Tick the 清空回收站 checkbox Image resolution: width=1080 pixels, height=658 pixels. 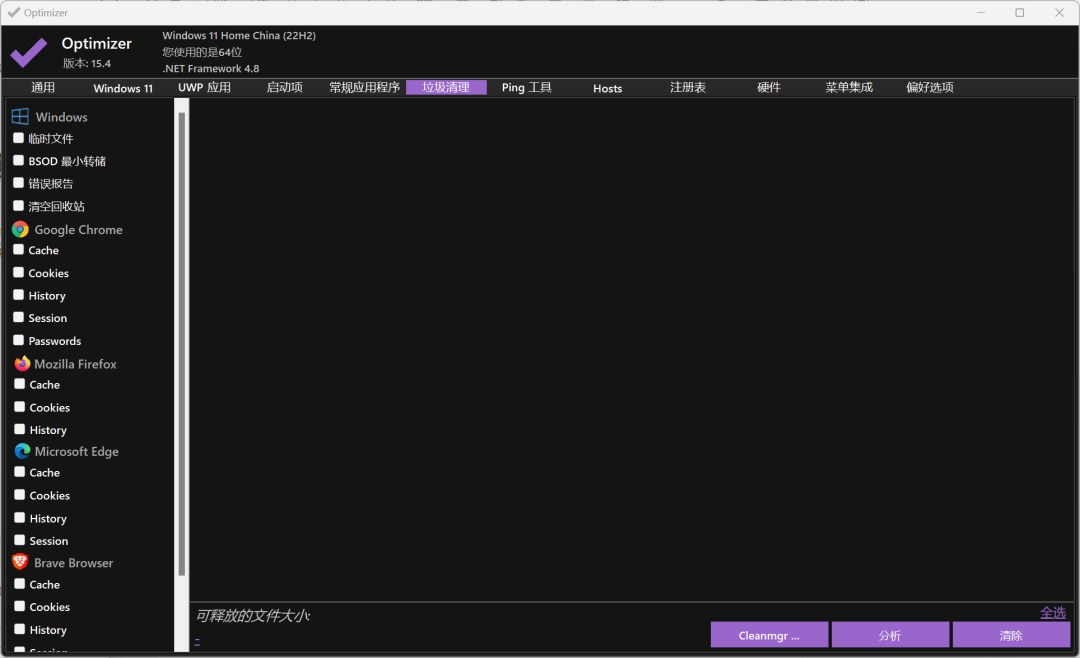tap(19, 205)
